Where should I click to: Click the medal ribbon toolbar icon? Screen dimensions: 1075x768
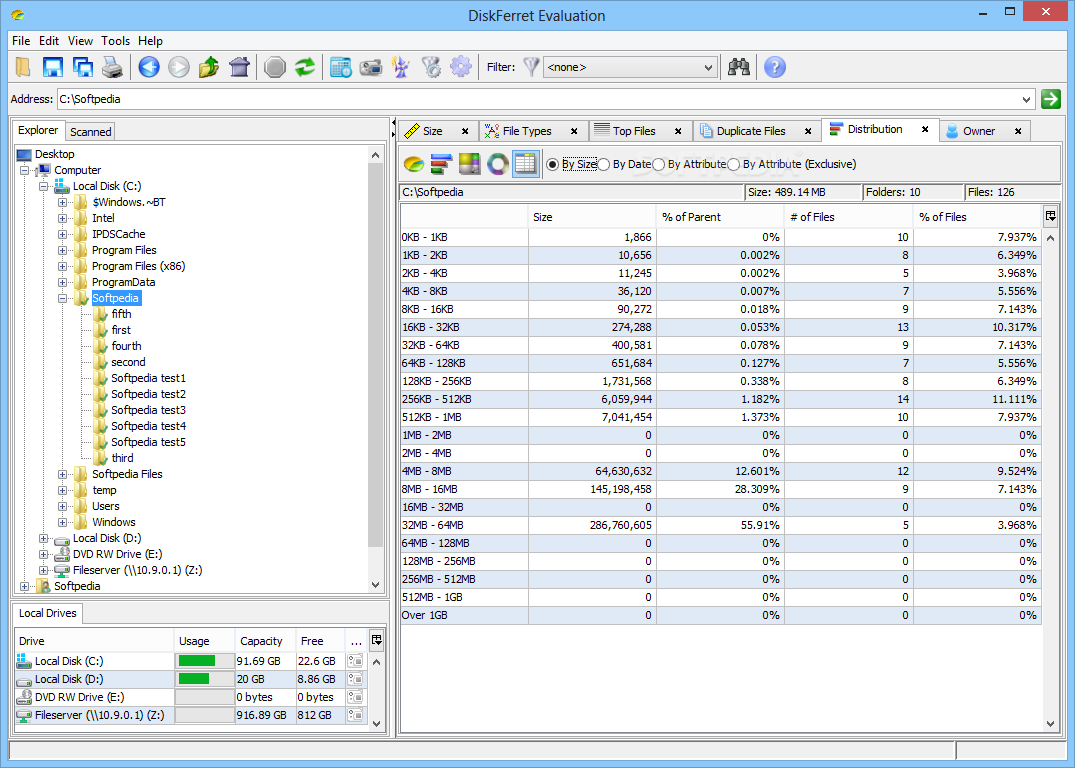coord(431,67)
